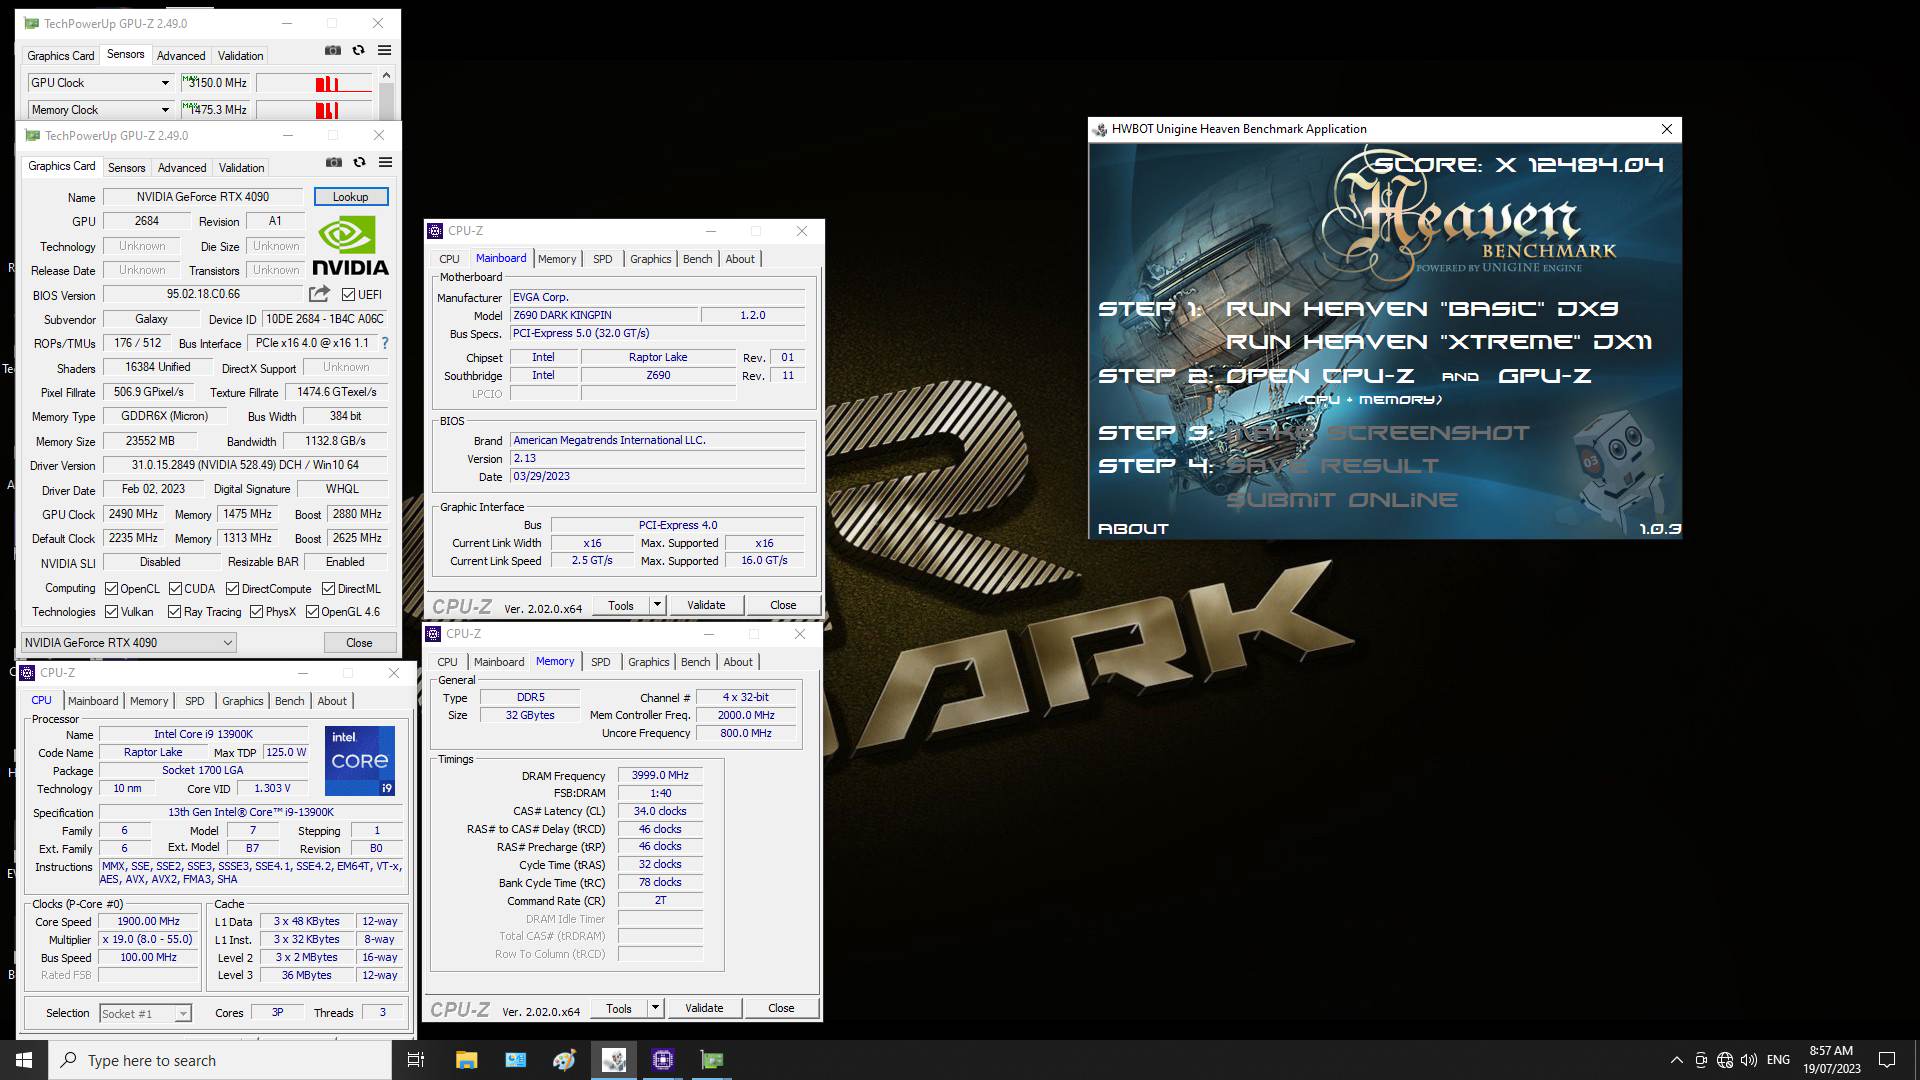The width and height of the screenshot is (1920, 1080).
Task: Click CPU-Z Memory window title icon
Action: click(433, 634)
